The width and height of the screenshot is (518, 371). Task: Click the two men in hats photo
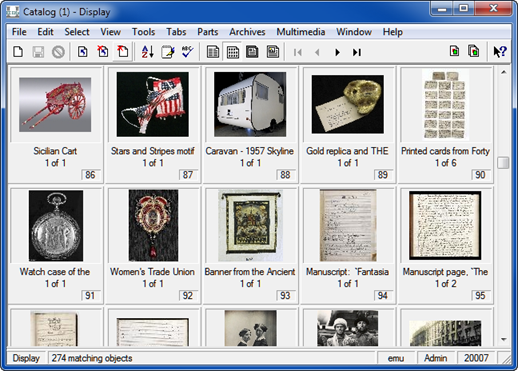click(x=348, y=328)
